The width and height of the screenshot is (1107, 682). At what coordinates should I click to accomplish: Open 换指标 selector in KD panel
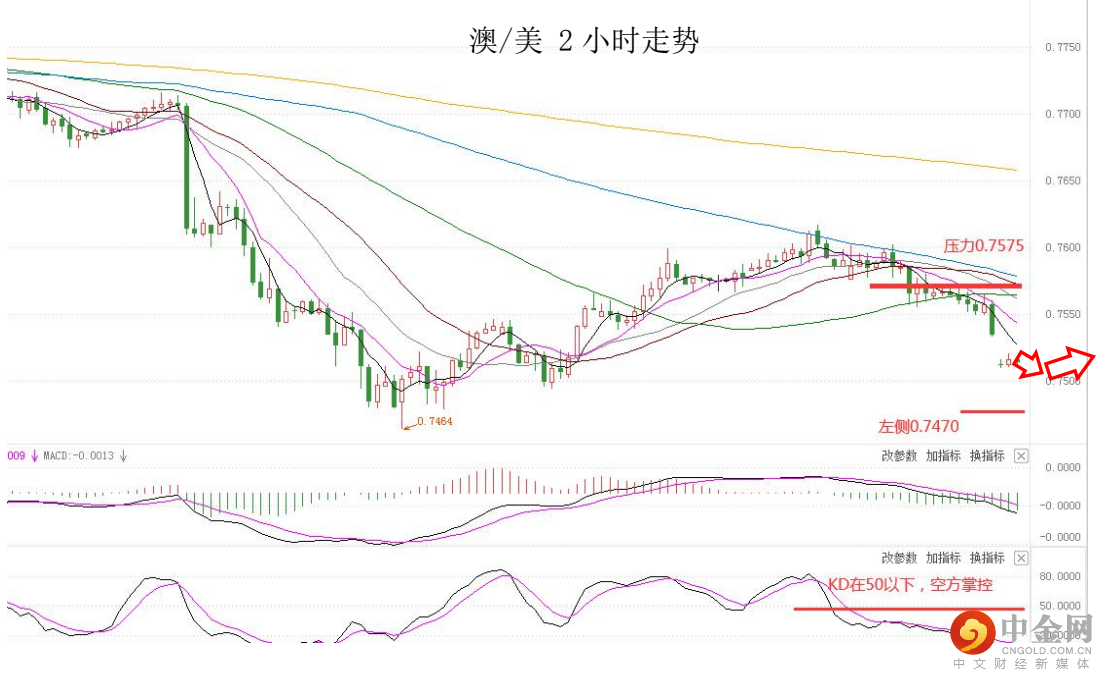point(987,558)
